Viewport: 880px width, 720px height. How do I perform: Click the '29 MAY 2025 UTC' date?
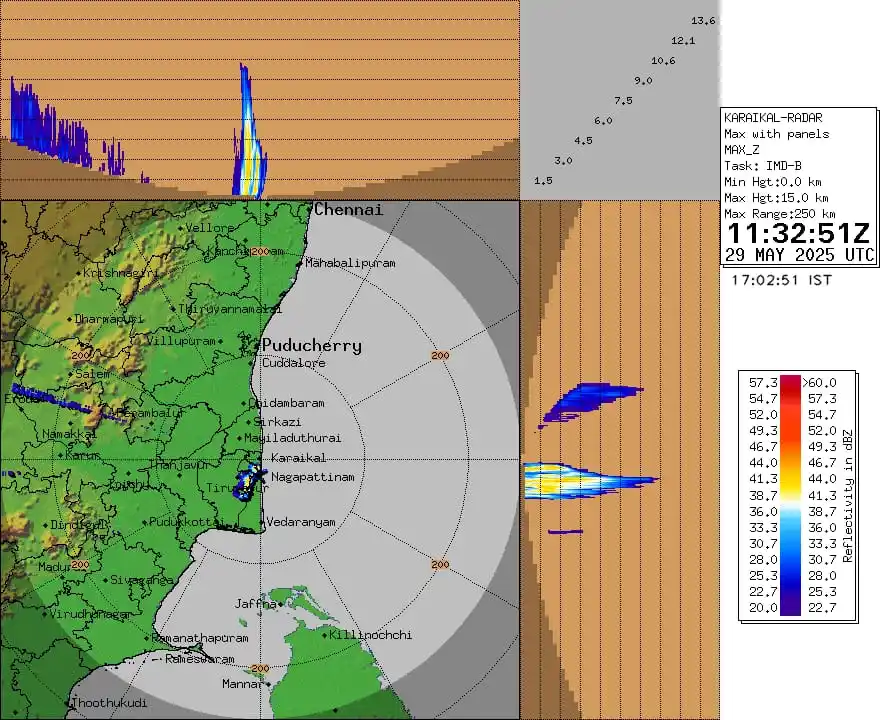(x=800, y=255)
